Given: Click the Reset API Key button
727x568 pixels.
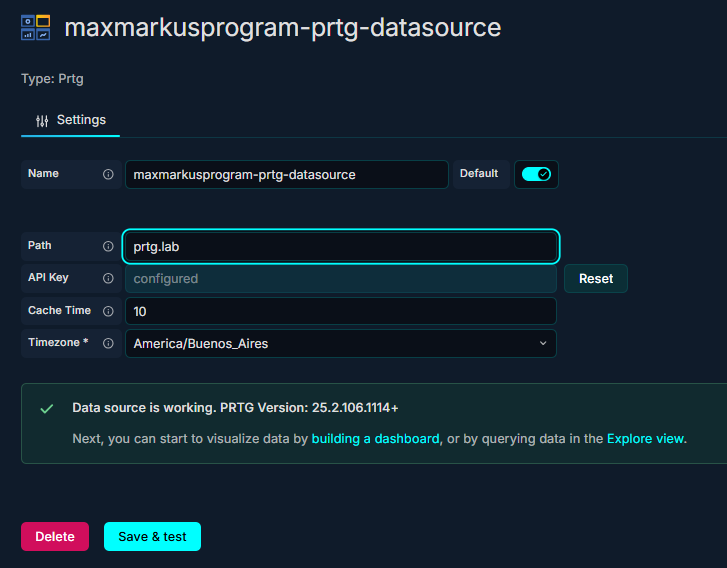Looking at the screenshot, I should pyautogui.click(x=596, y=279).
